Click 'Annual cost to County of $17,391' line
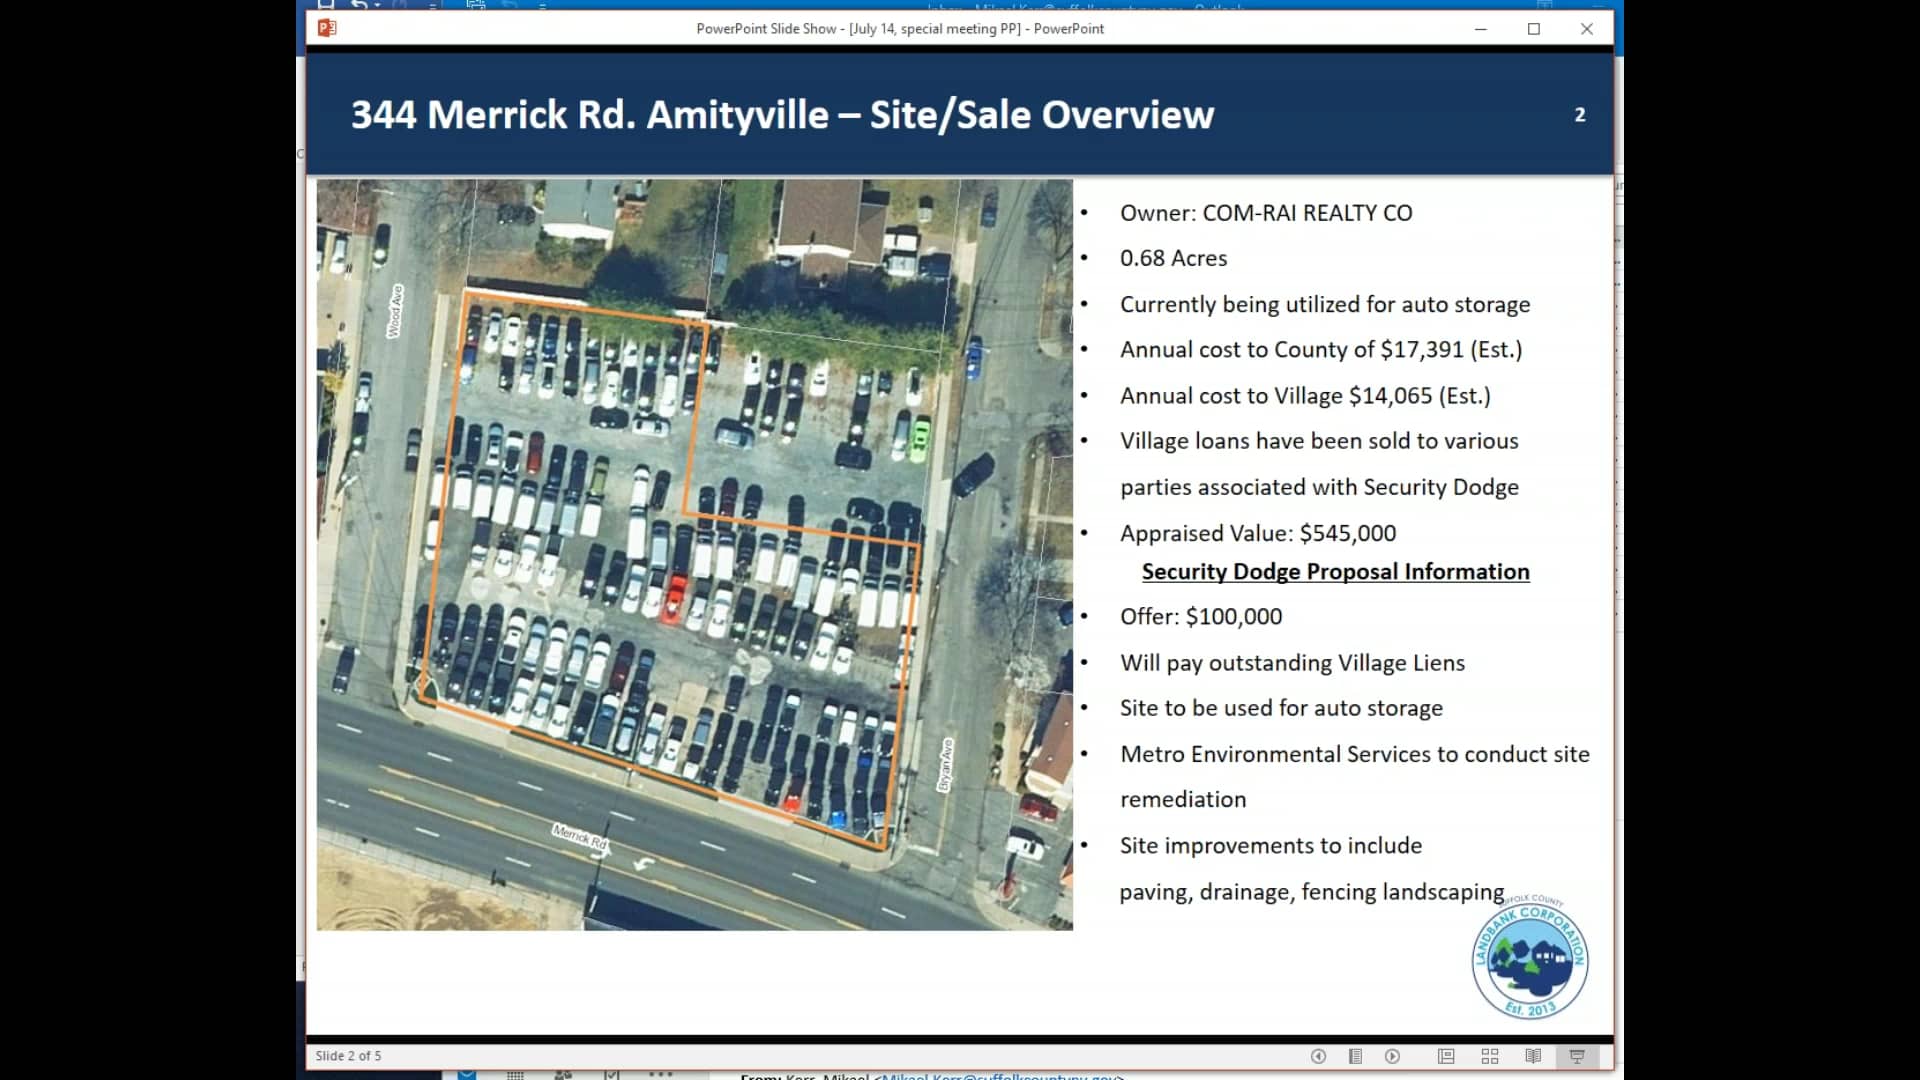This screenshot has height=1080, width=1920. click(x=1321, y=350)
